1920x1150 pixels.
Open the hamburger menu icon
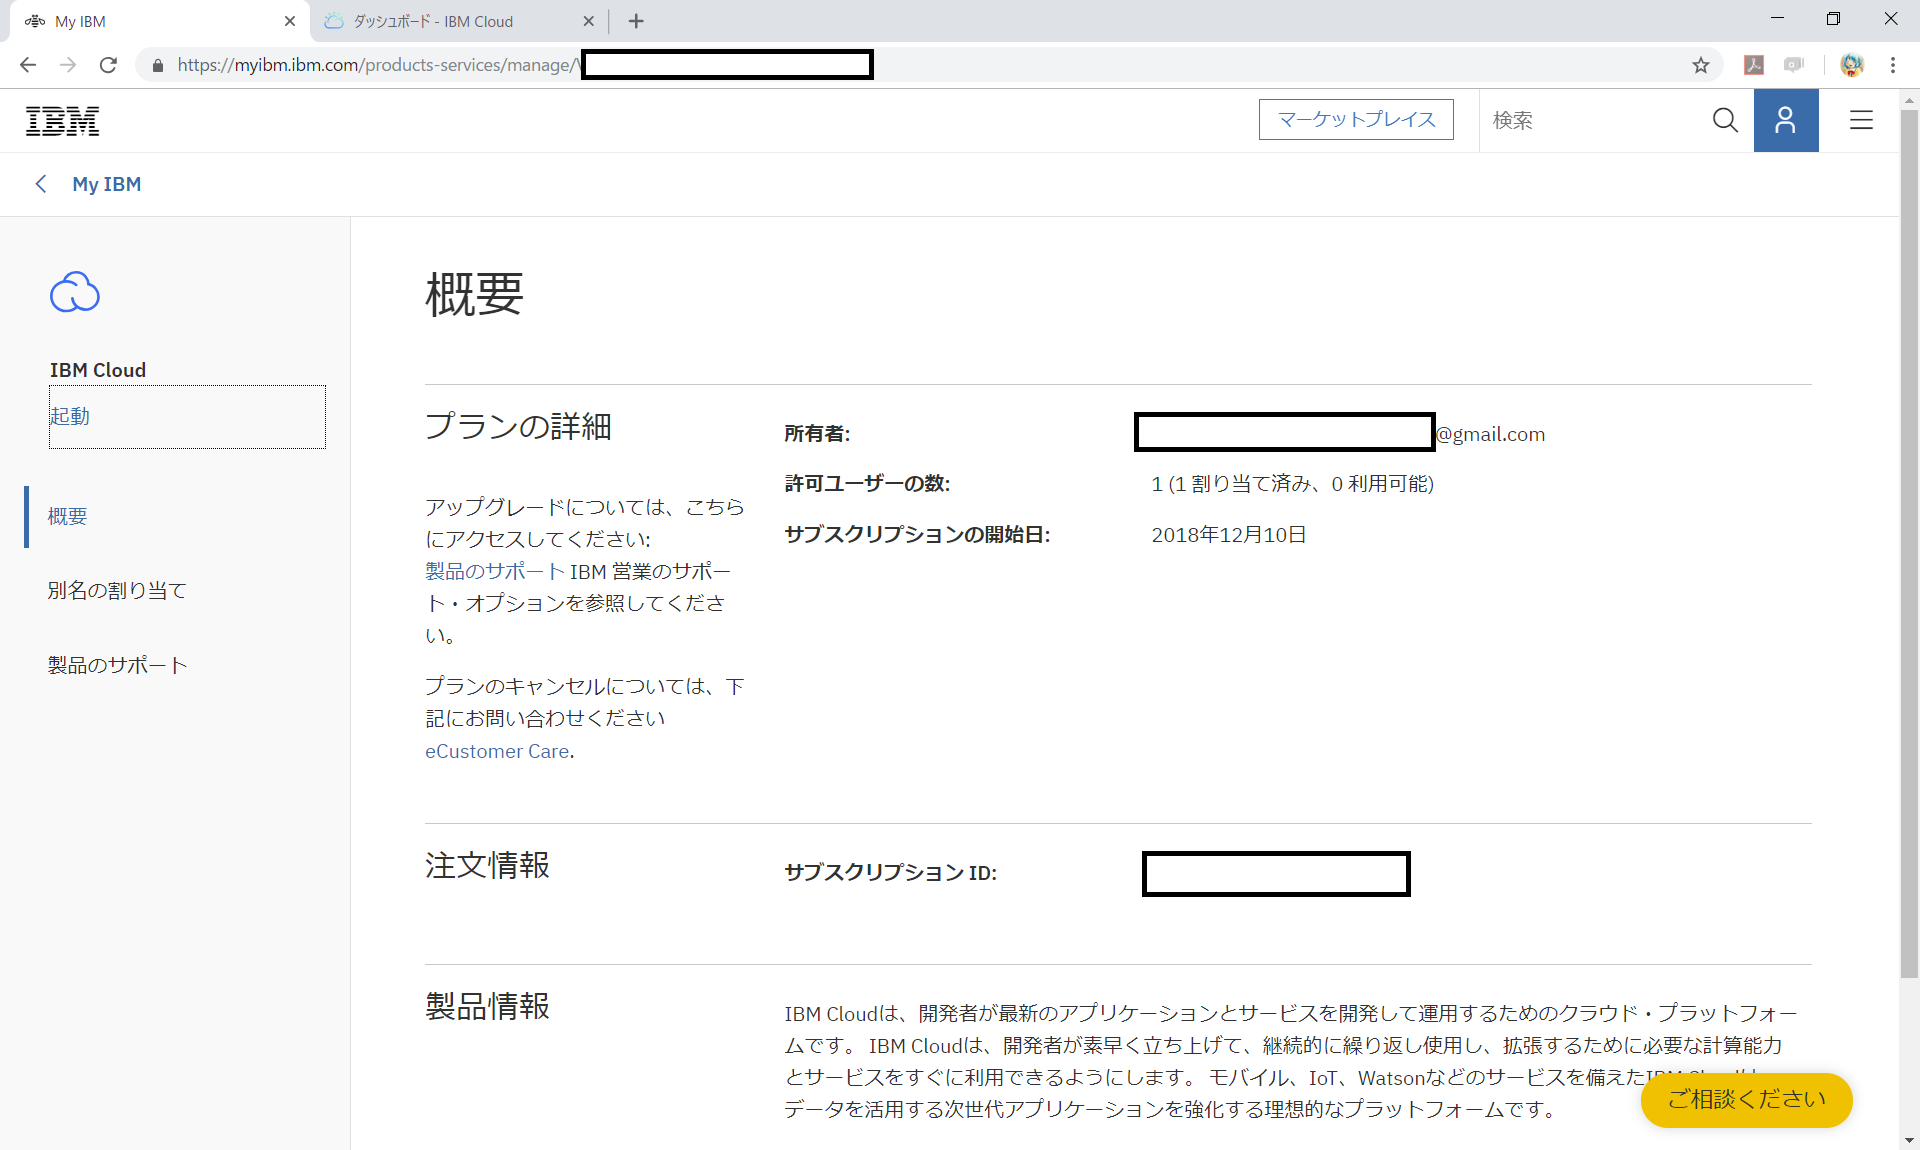click(1861, 120)
